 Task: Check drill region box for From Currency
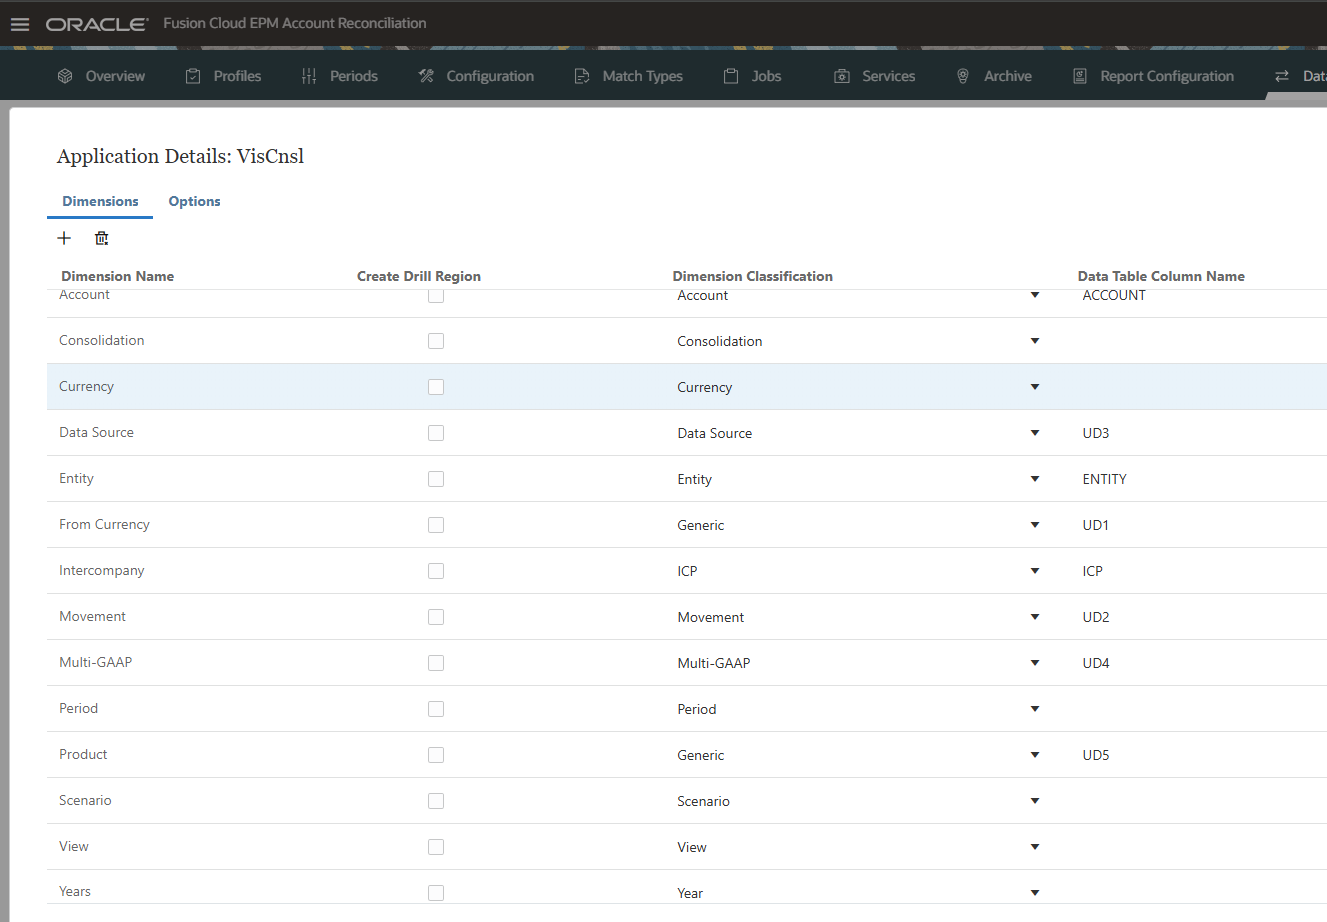(436, 525)
